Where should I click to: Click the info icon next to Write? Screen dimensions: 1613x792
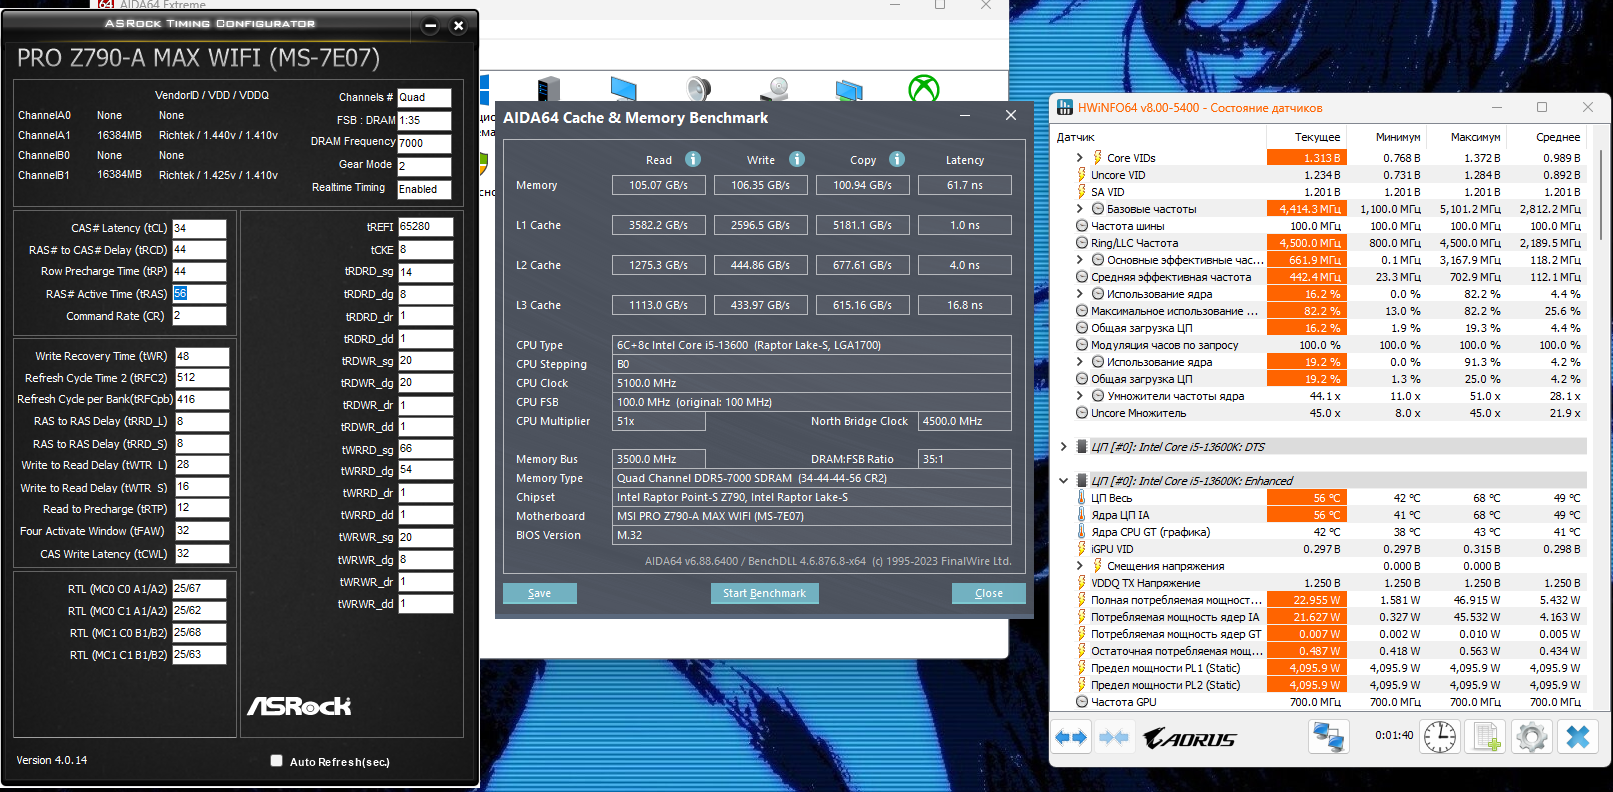click(797, 159)
